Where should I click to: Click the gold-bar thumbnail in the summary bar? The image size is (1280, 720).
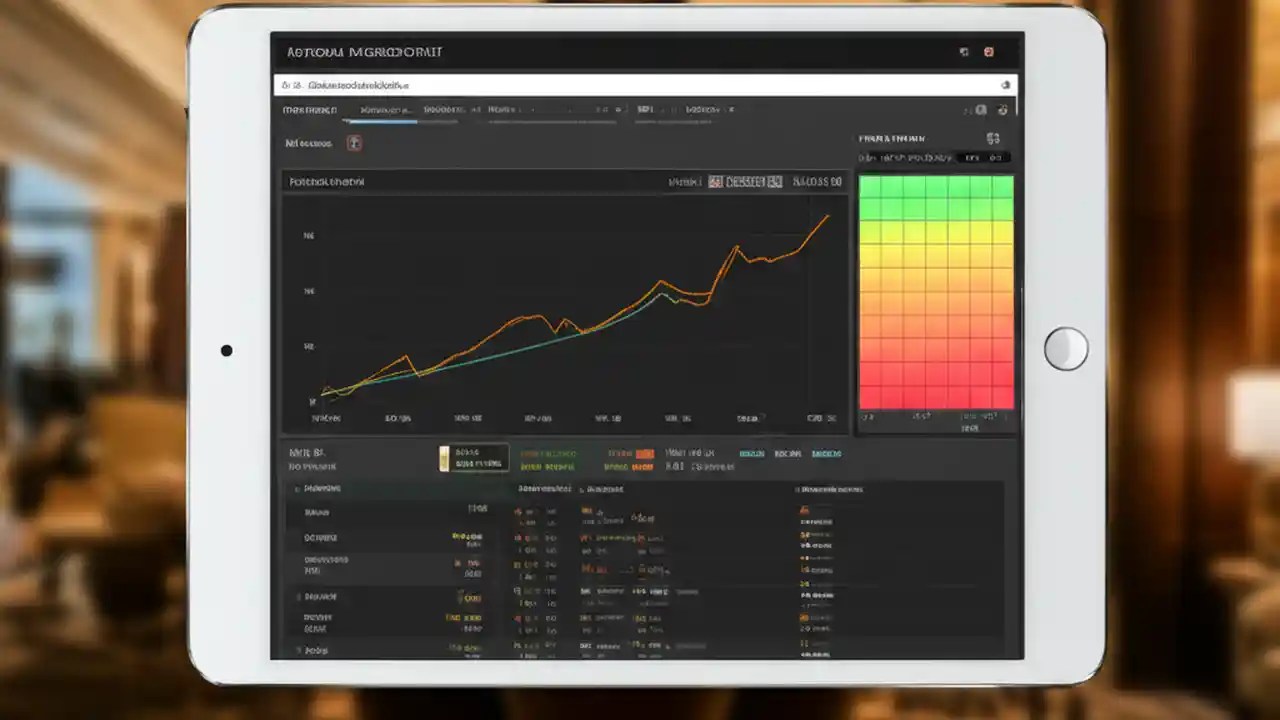[x=445, y=458]
